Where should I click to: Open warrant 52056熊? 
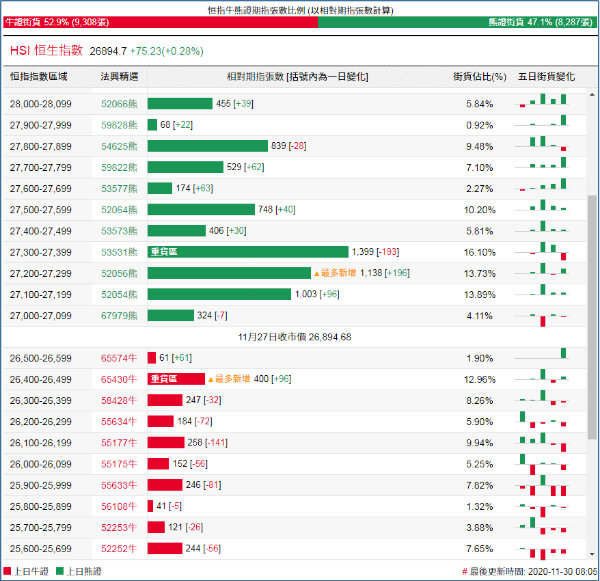click(x=119, y=273)
